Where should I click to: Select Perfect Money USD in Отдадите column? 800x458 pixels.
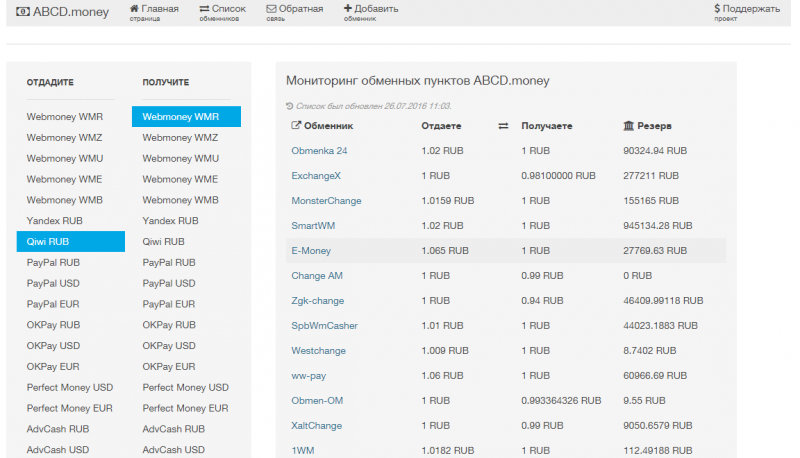coord(70,388)
